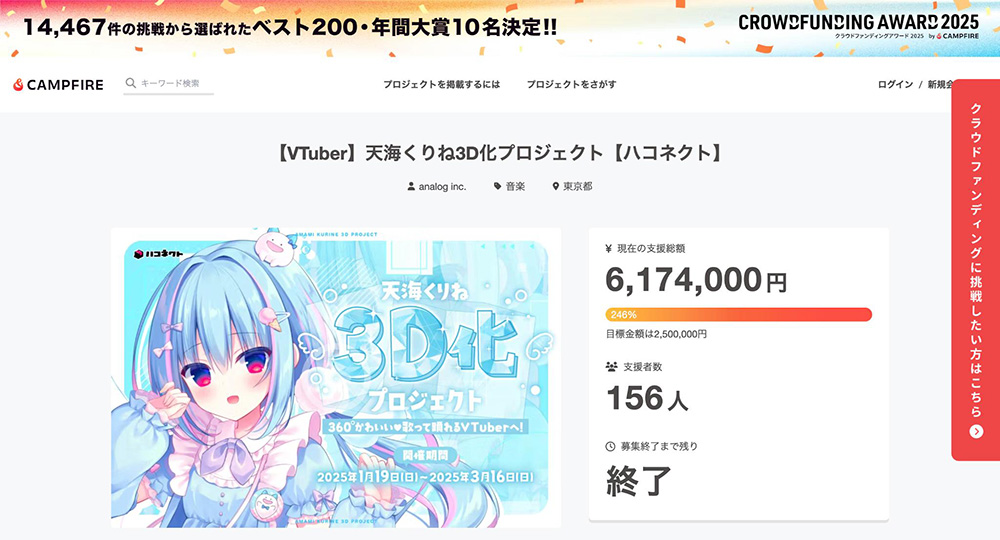Click the search magnifier icon
The image size is (1000, 540).
(131, 83)
